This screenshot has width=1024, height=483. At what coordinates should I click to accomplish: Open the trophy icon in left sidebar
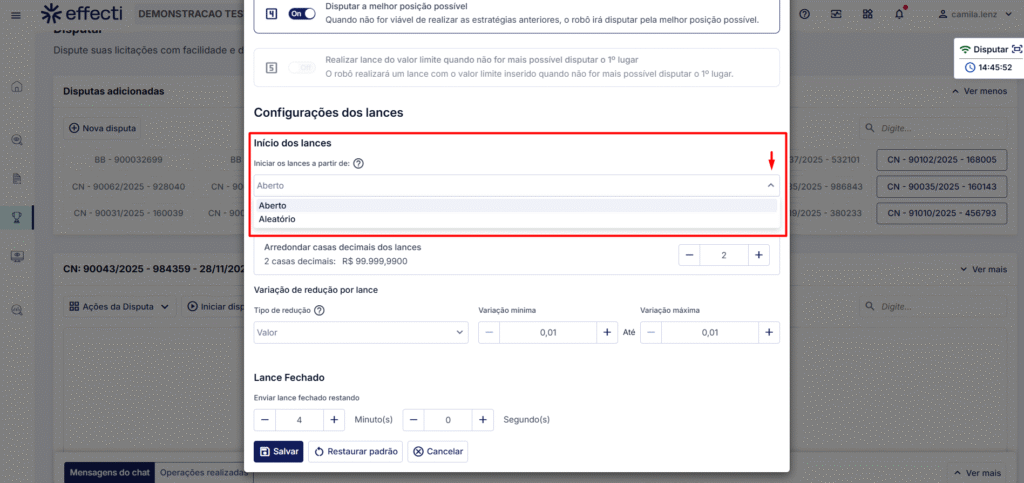(17, 217)
